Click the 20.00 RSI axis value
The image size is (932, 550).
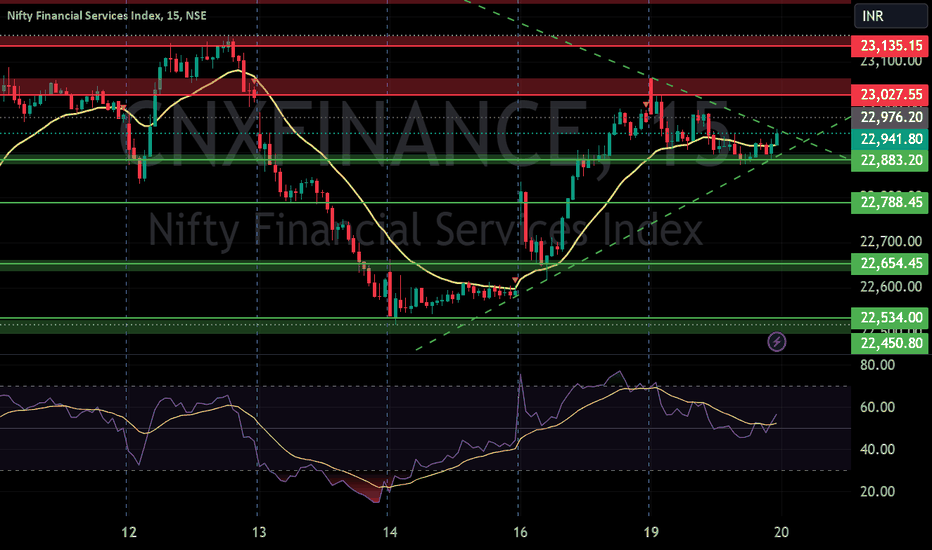877,492
